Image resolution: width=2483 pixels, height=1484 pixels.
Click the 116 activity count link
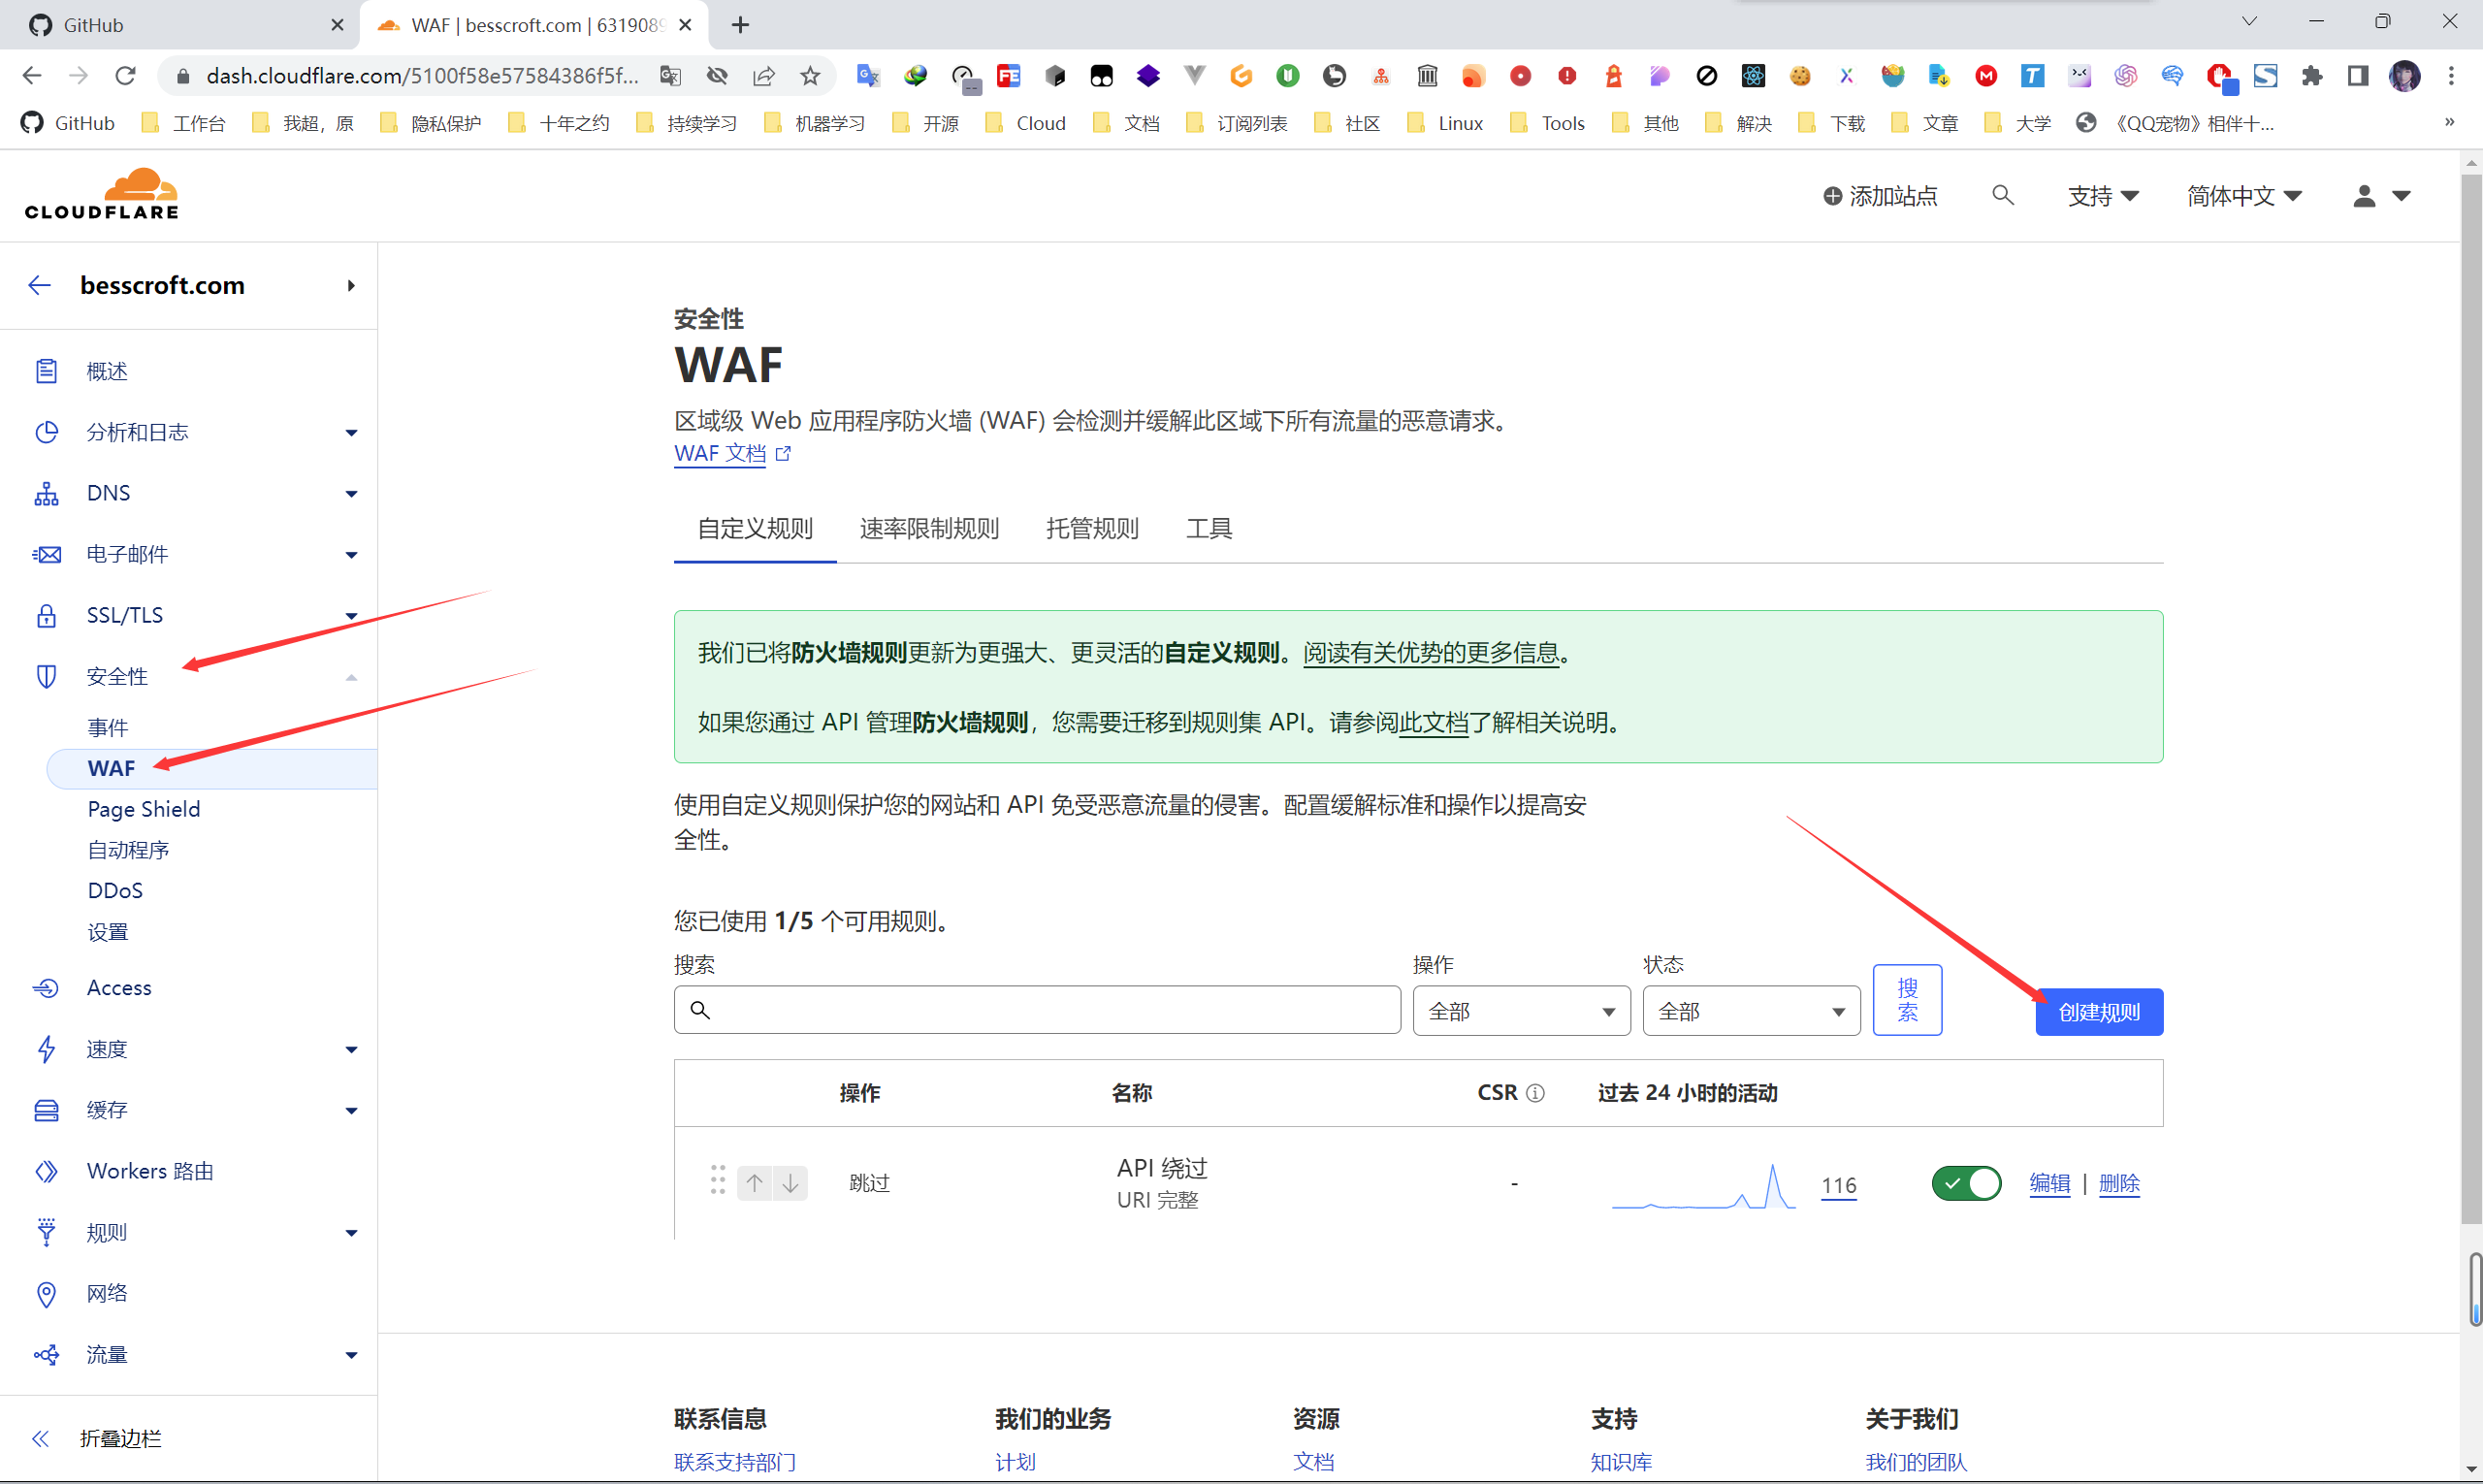[1838, 1185]
